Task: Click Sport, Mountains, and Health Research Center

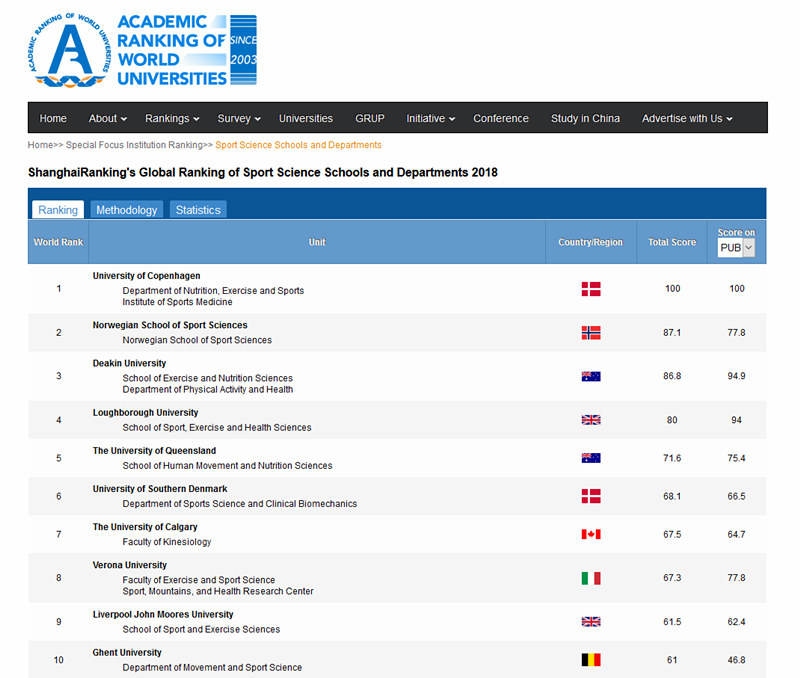Action: coord(218,591)
